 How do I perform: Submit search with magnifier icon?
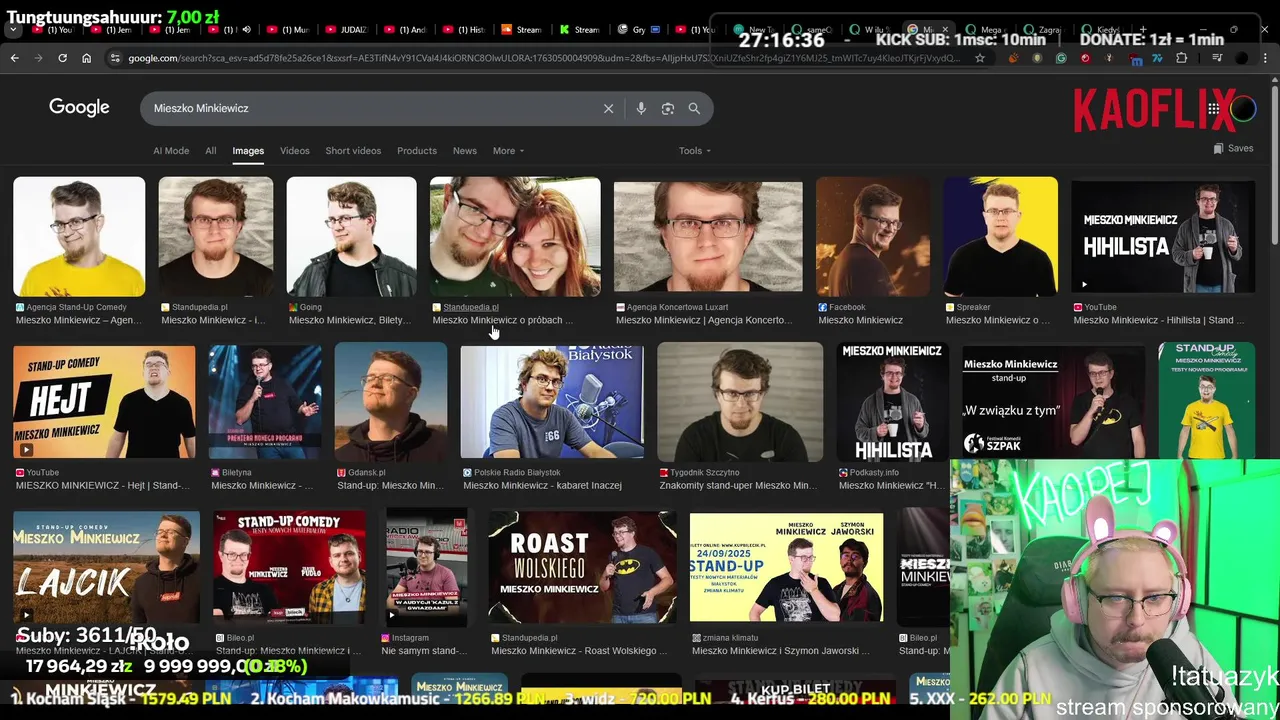point(694,108)
